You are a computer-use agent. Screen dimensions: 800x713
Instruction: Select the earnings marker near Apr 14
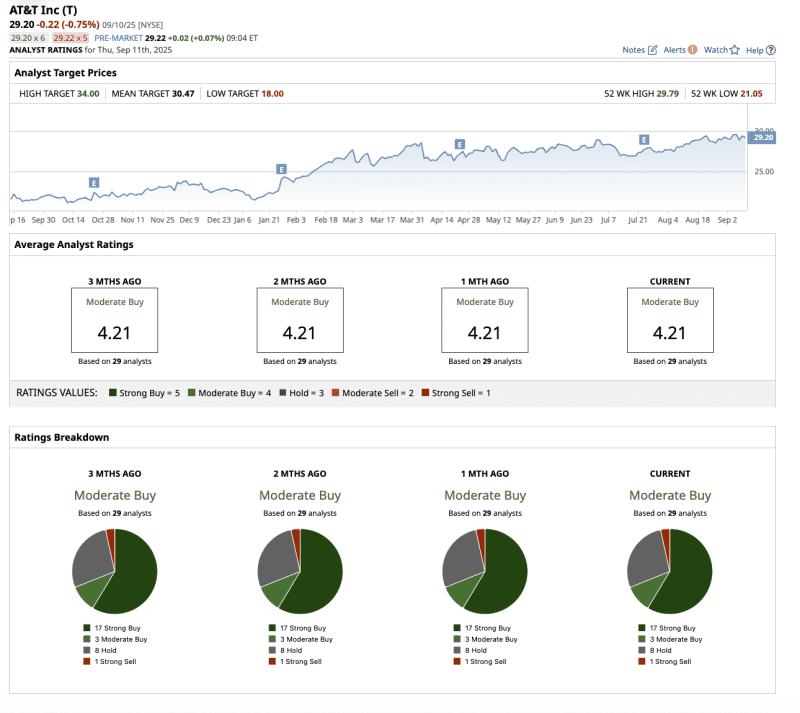(460, 145)
